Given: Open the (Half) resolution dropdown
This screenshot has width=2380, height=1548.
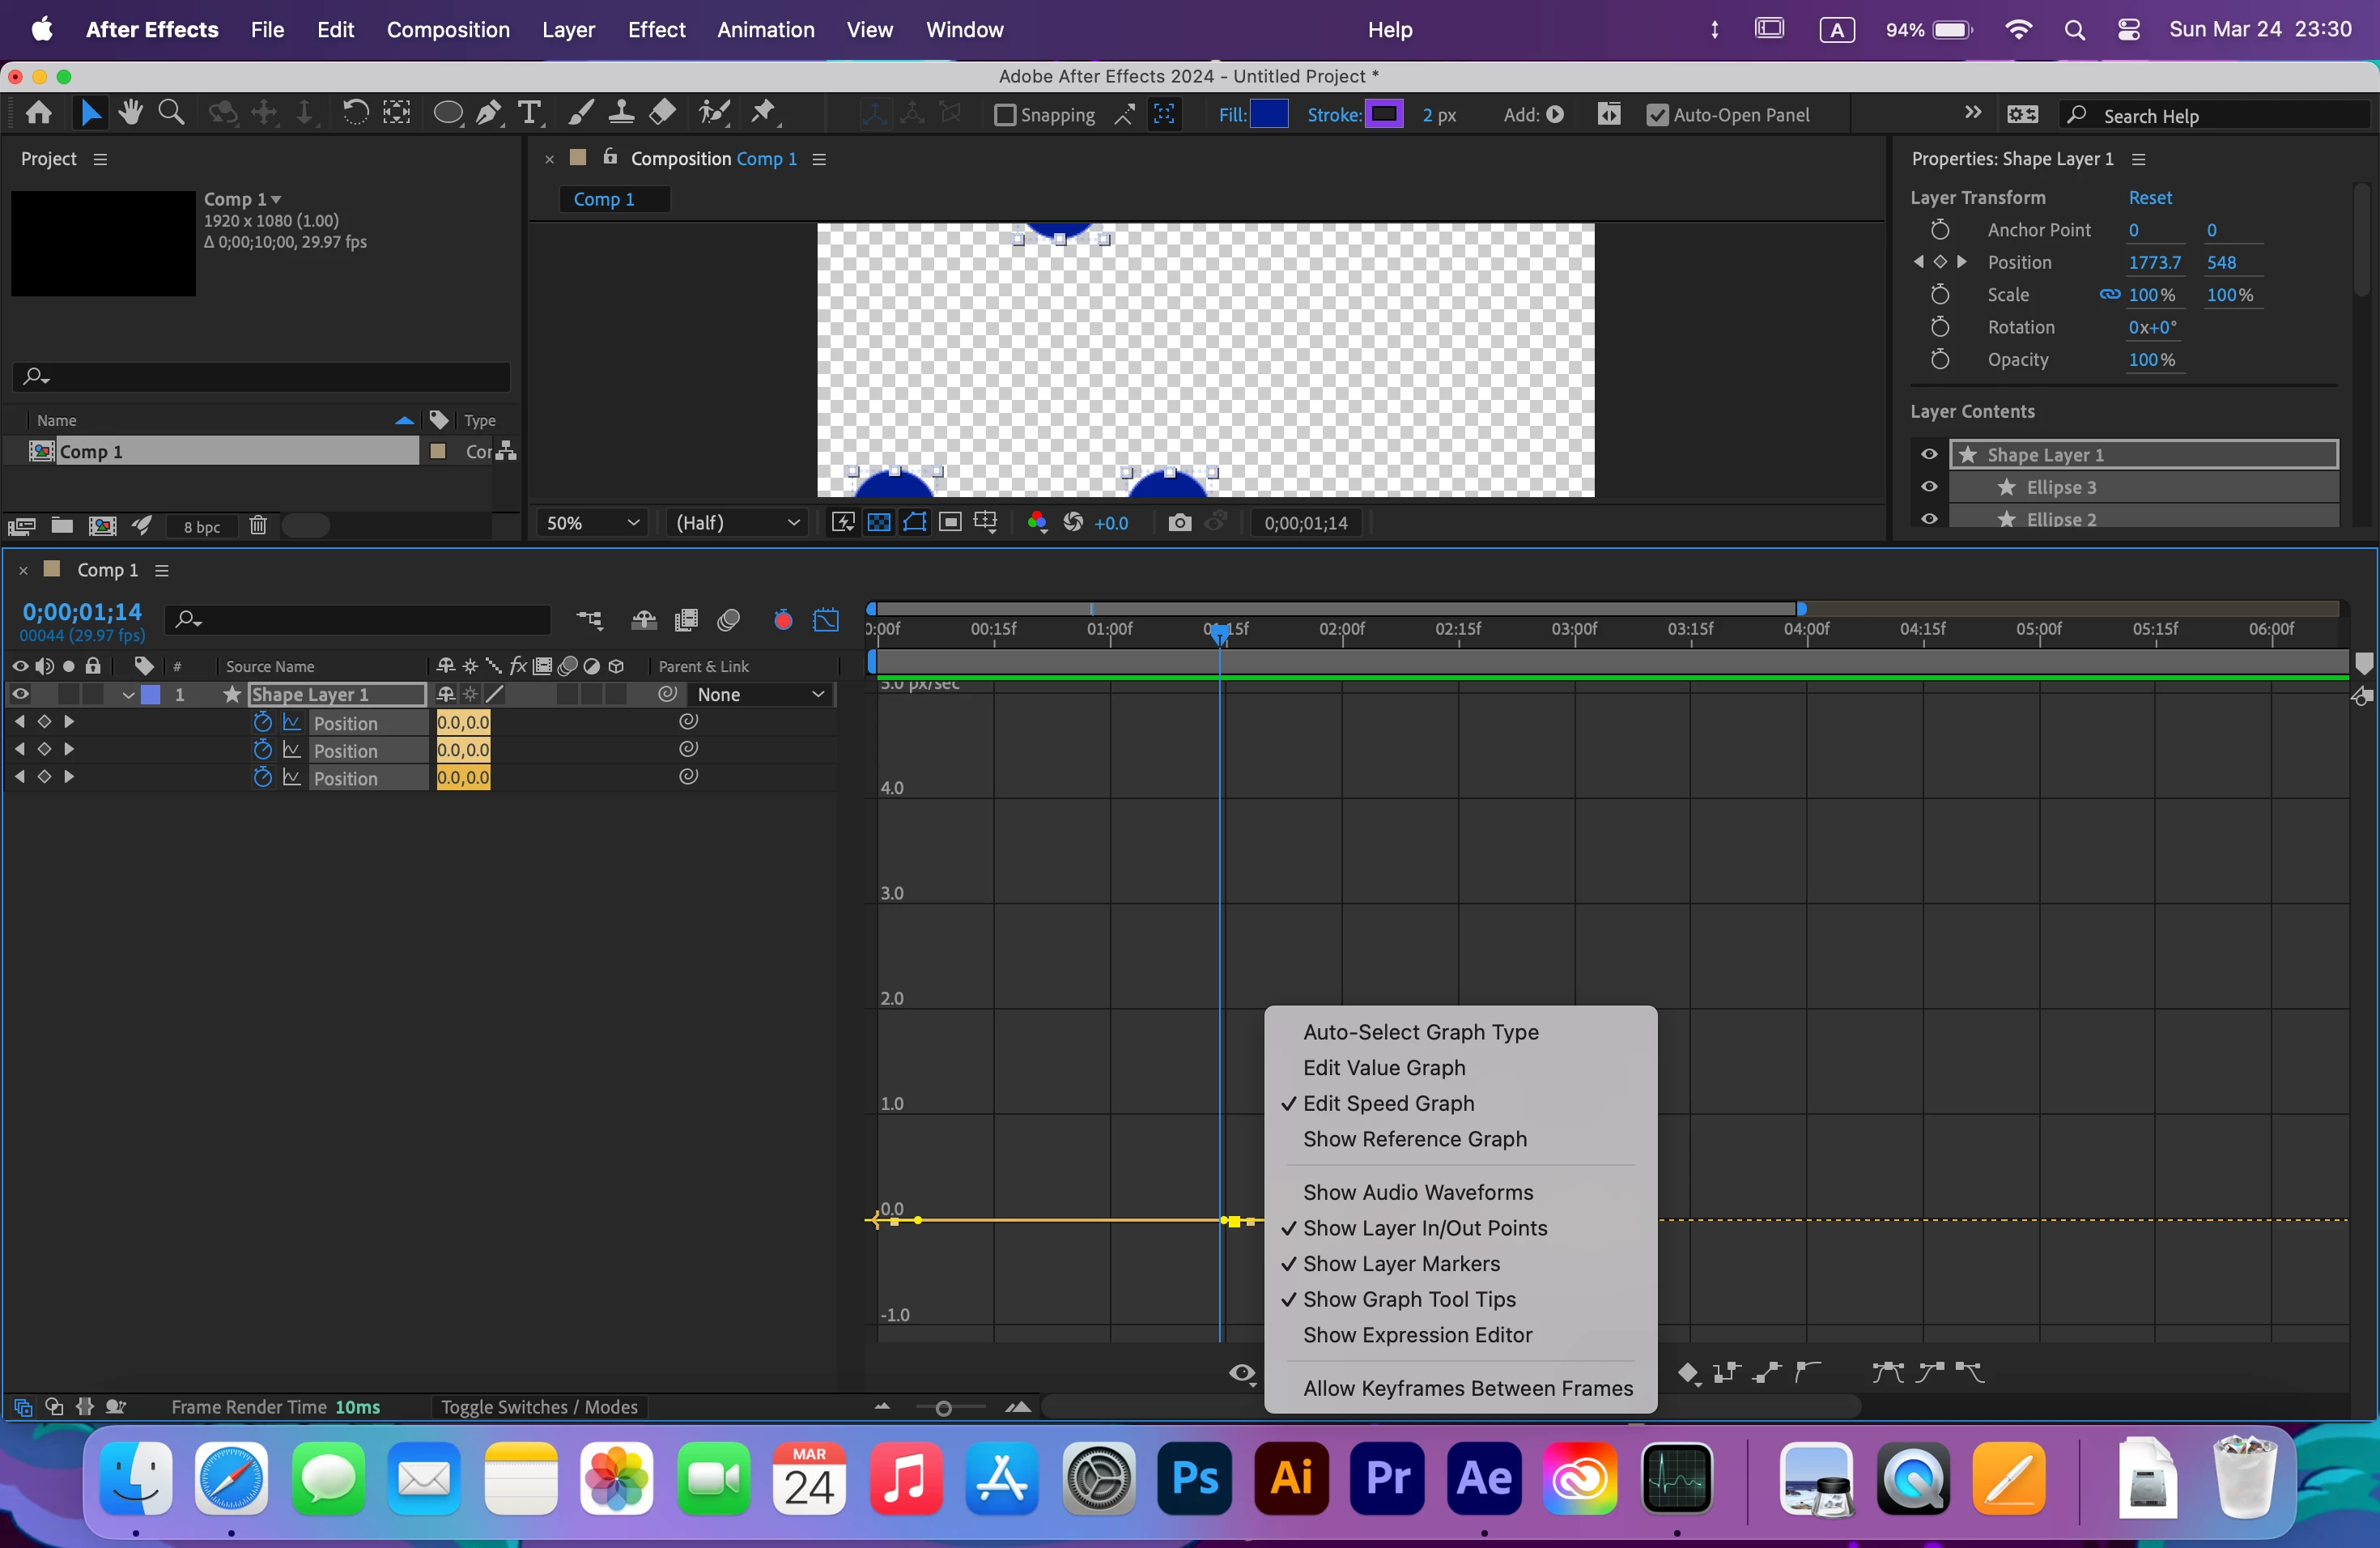Looking at the screenshot, I should point(737,523).
